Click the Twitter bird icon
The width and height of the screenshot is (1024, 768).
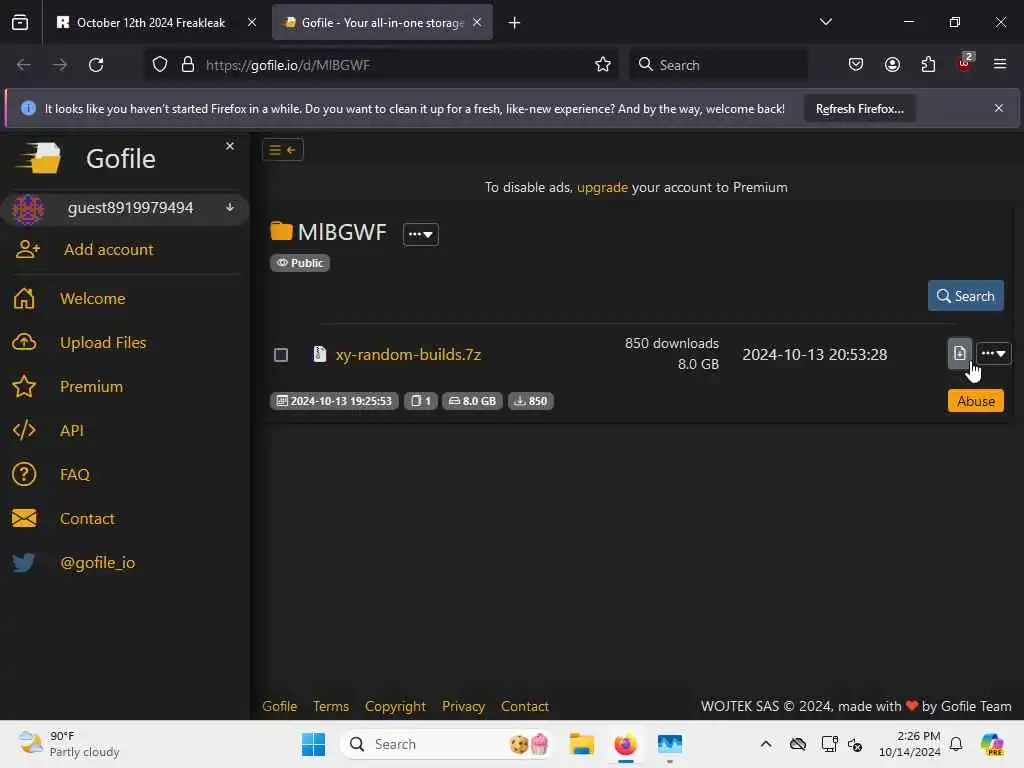click(x=24, y=562)
